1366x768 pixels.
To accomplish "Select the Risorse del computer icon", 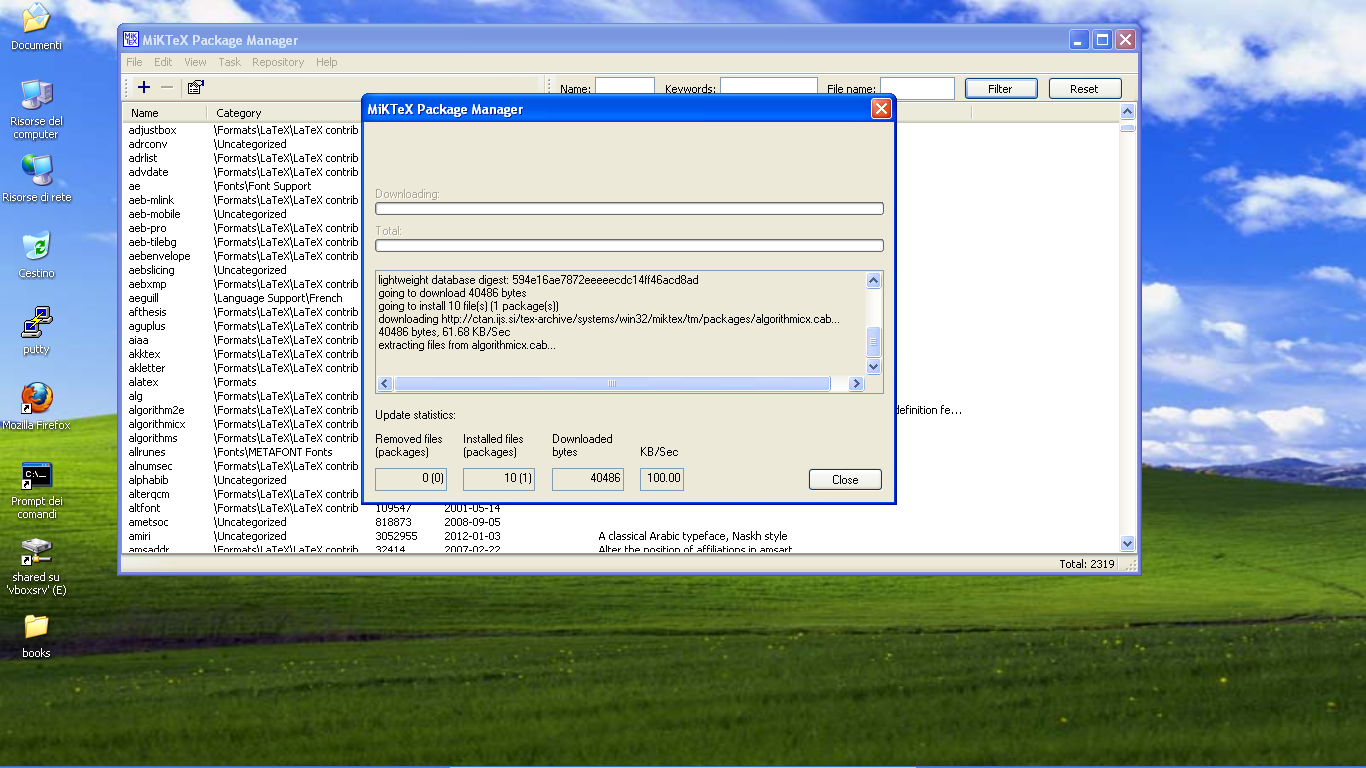I will point(36,109).
